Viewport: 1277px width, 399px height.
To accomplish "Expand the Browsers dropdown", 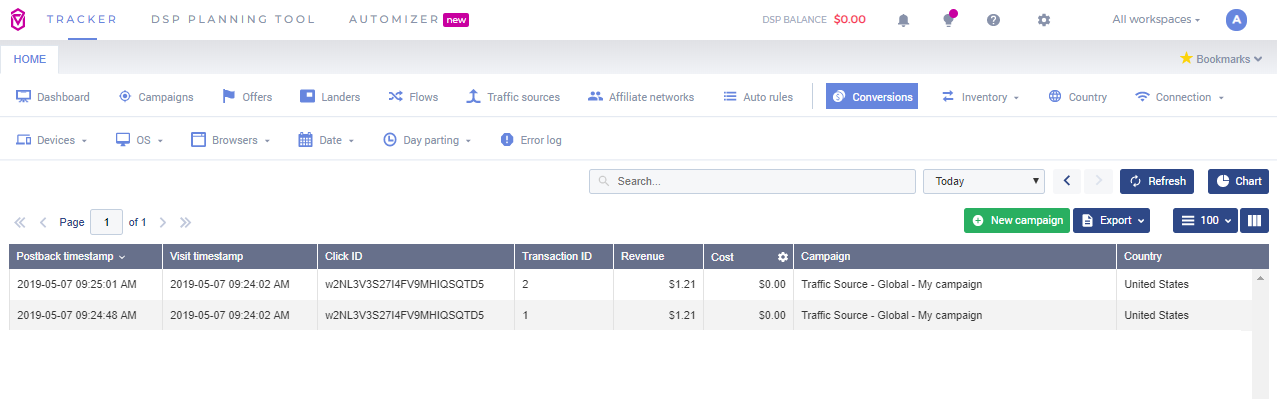I will tap(231, 140).
